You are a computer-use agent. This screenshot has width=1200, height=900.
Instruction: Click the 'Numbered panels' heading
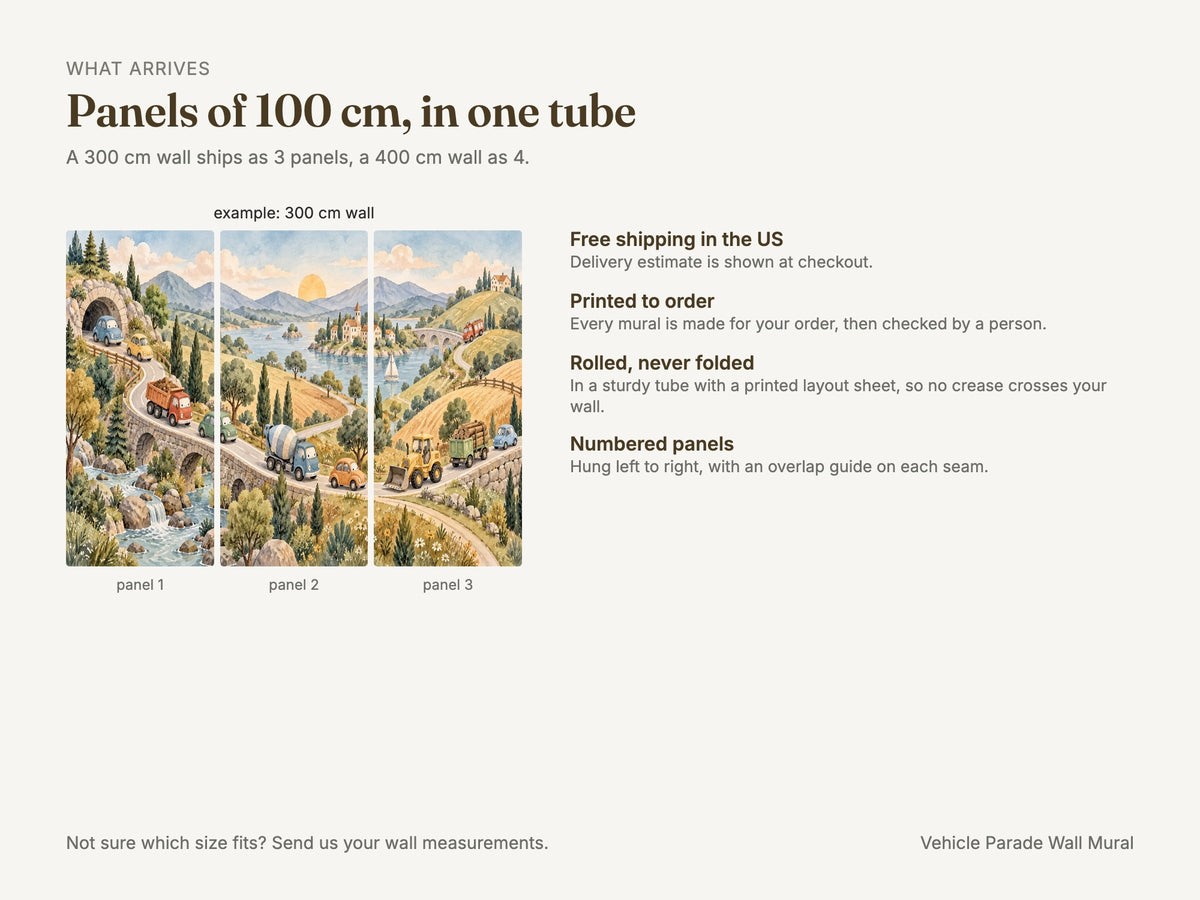(652, 444)
